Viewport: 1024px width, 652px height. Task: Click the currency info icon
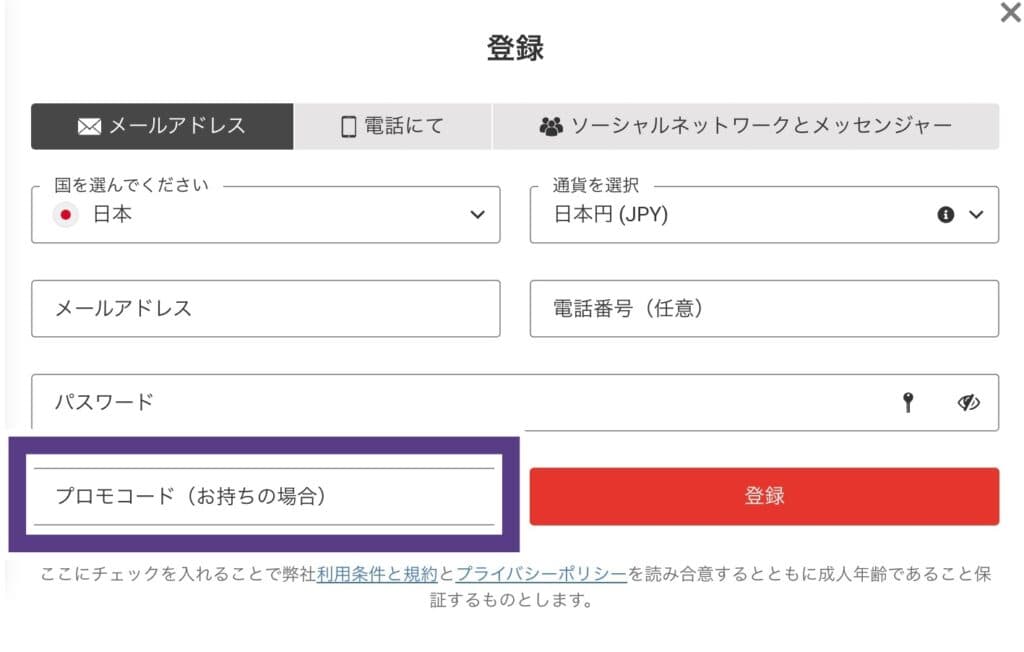point(945,215)
